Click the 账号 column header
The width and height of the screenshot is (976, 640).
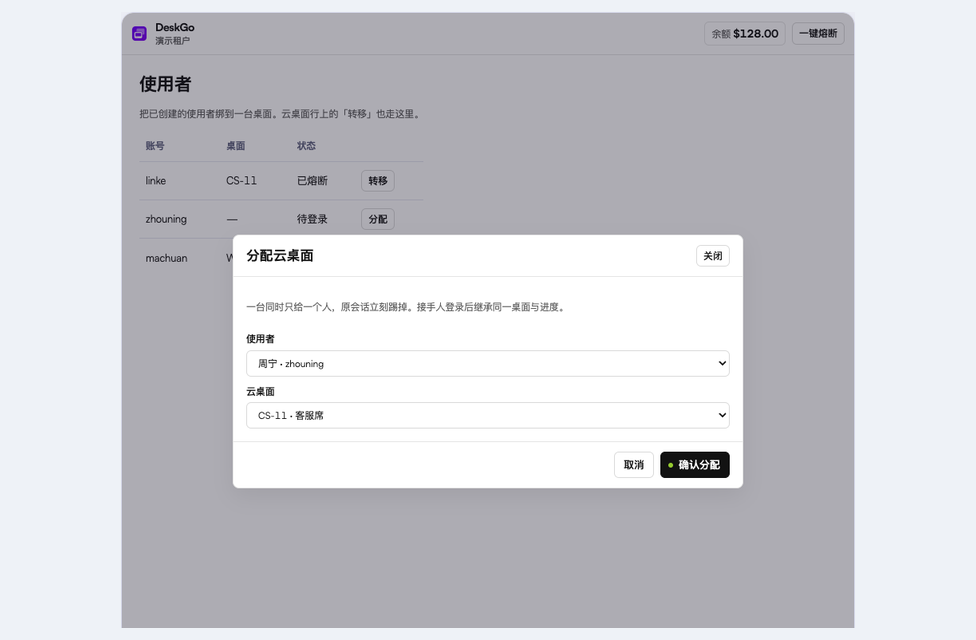[x=155, y=146]
